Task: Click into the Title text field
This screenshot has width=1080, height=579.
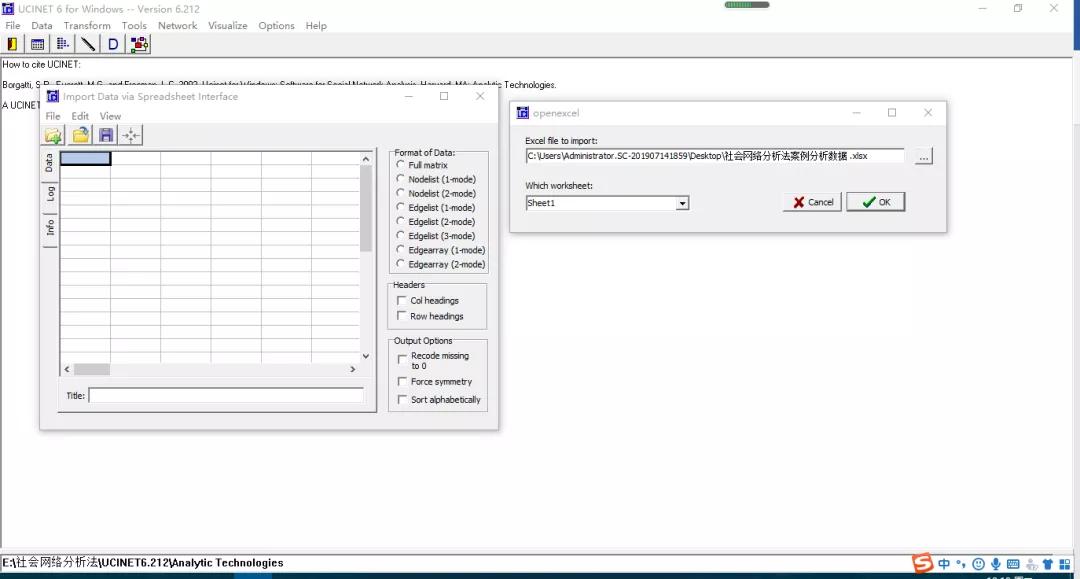Action: tap(226, 396)
